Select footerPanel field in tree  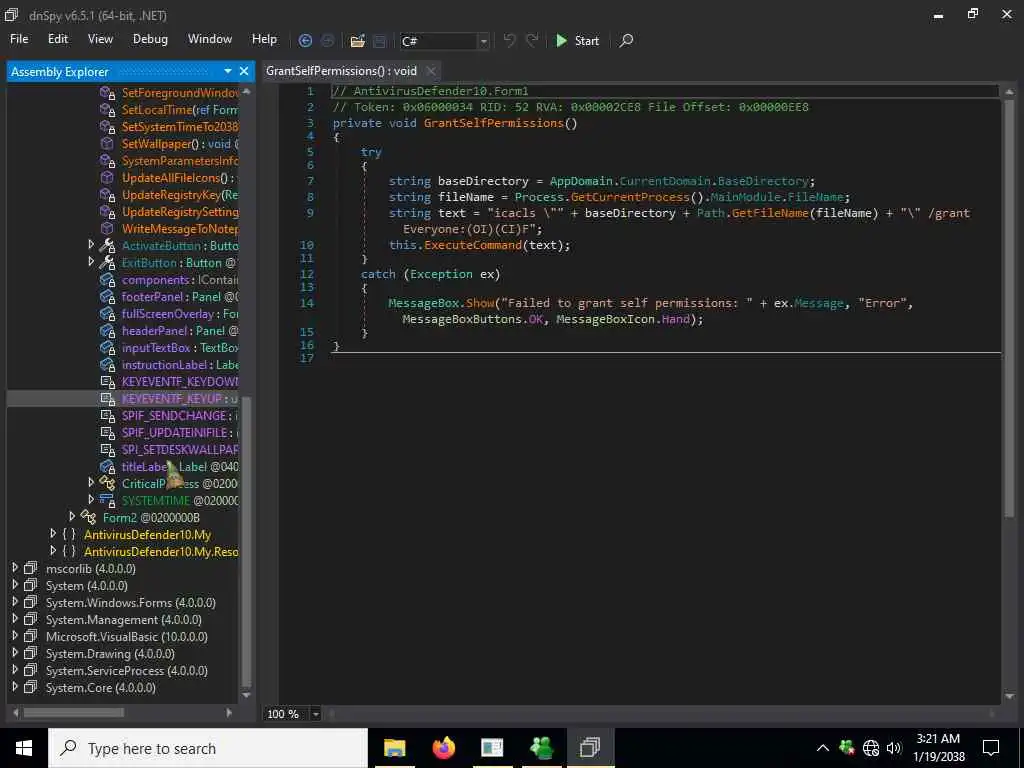point(180,296)
